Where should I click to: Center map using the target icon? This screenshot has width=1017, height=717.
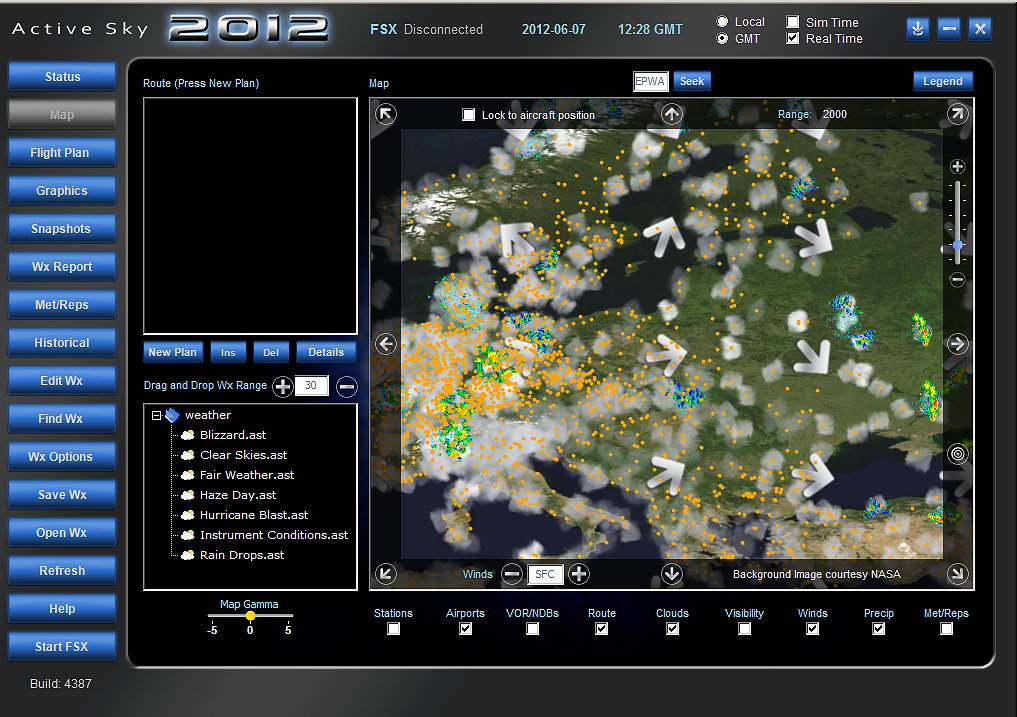coord(957,454)
